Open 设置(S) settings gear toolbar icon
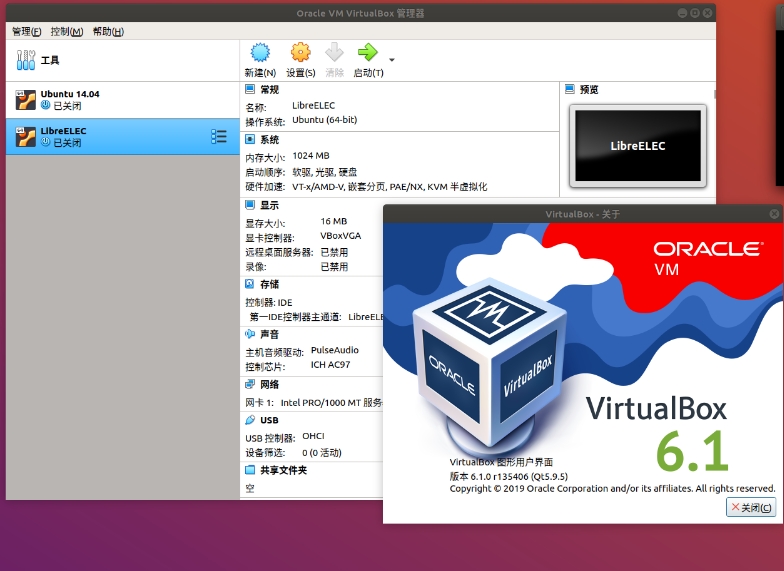The height and width of the screenshot is (571, 784). (300, 52)
